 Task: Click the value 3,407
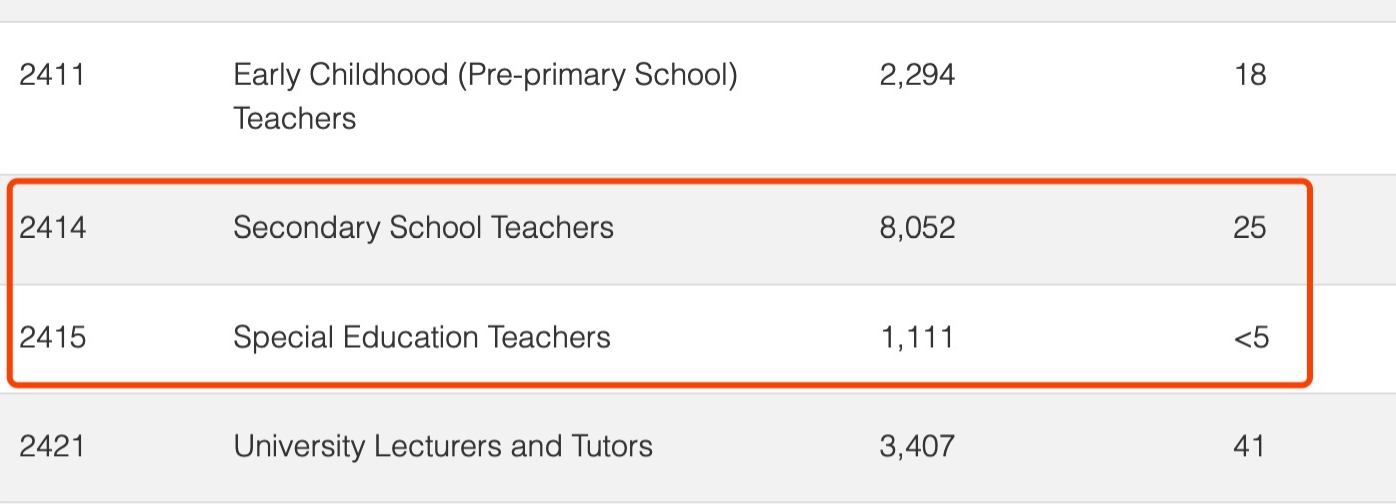[x=917, y=445]
